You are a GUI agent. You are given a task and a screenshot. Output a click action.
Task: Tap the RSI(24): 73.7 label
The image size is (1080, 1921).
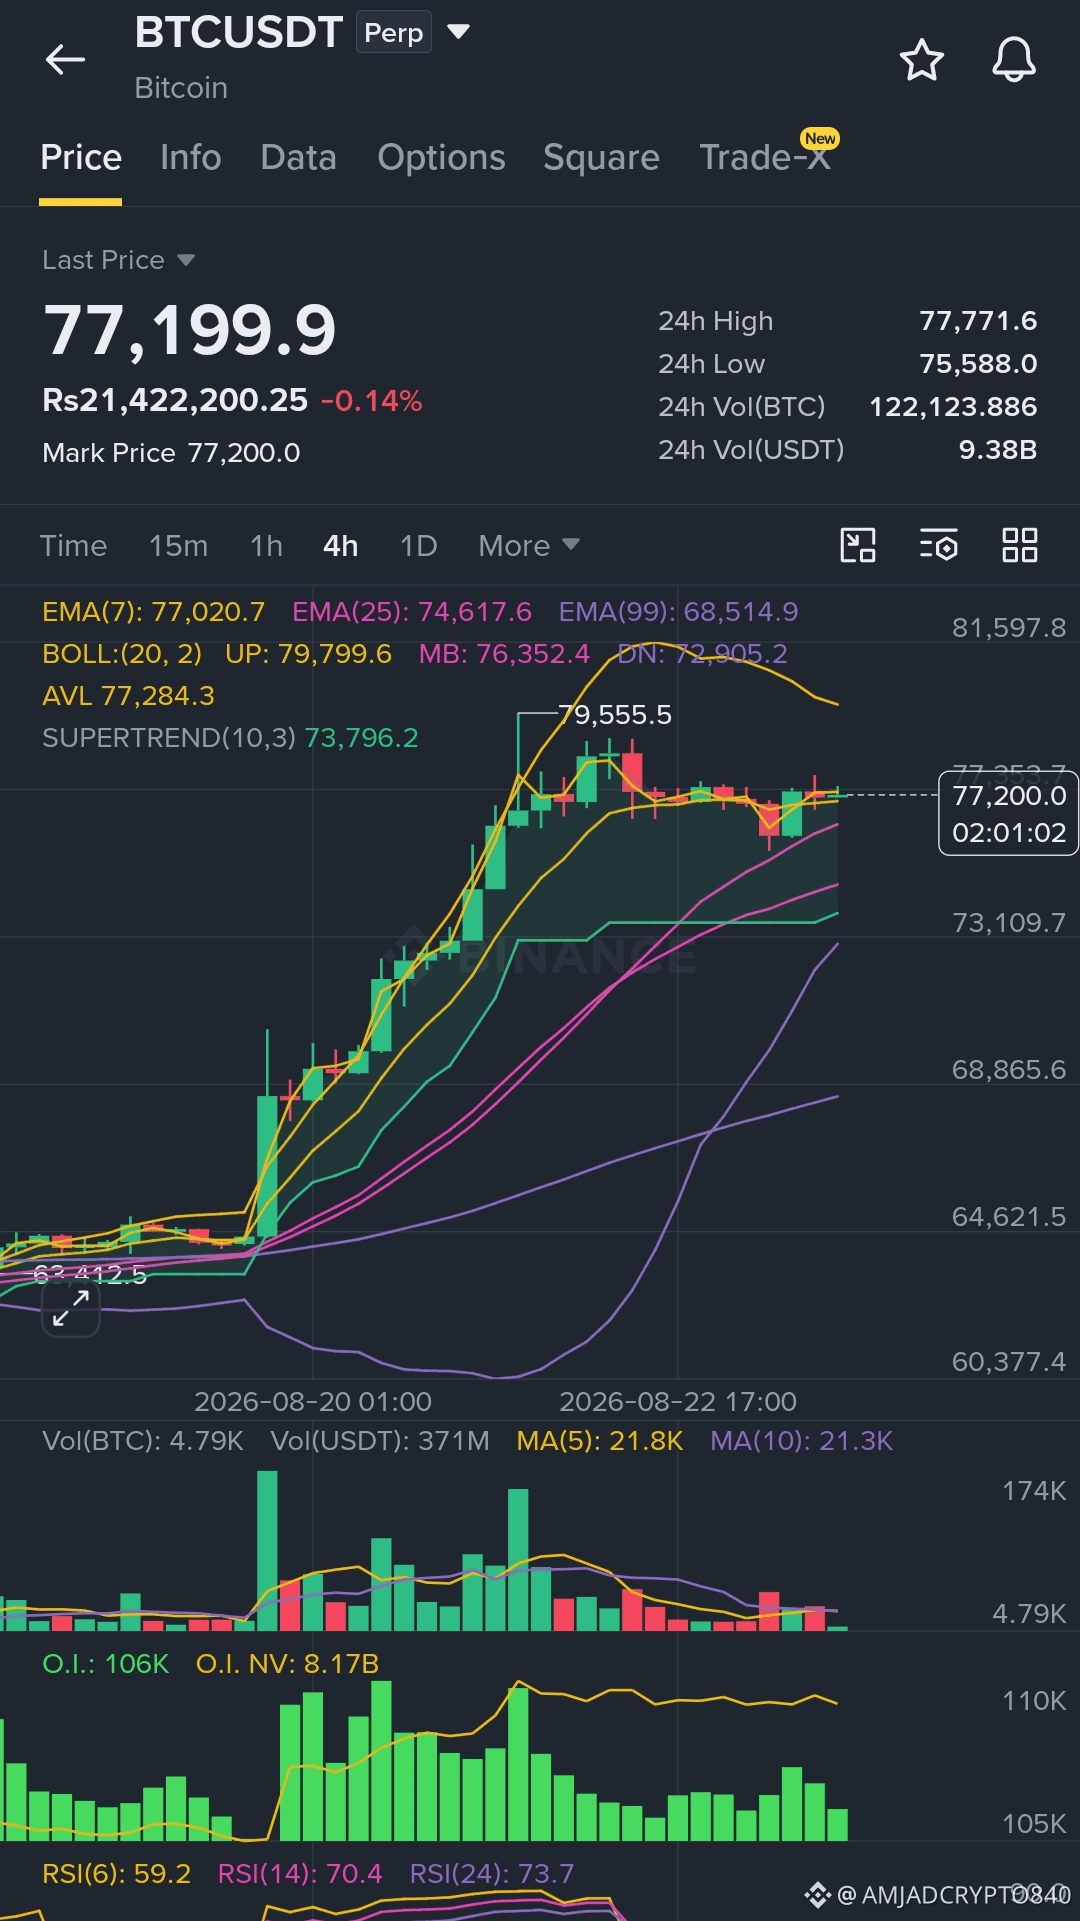pyautogui.click(x=492, y=1873)
